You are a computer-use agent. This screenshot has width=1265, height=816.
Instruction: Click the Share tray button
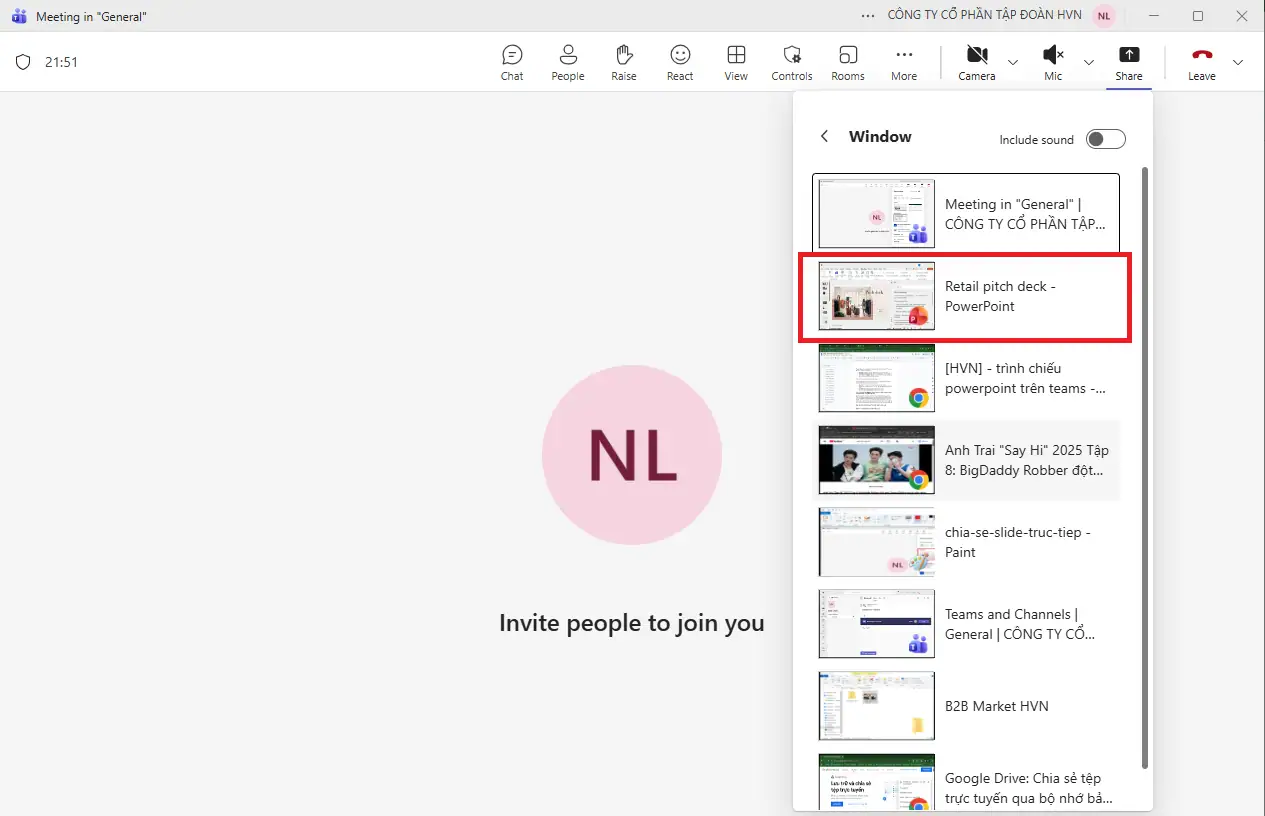coord(1129,62)
